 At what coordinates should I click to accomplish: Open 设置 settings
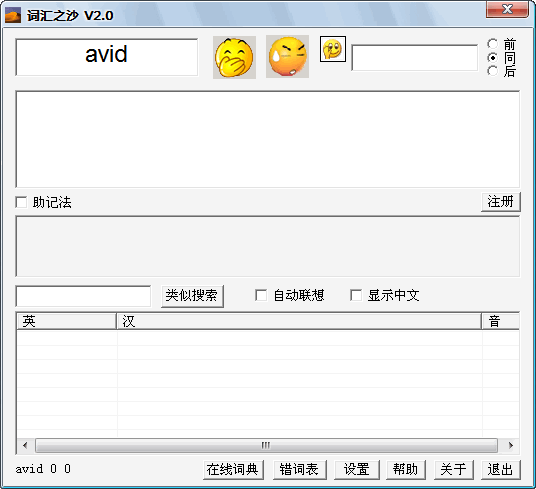pos(357,470)
